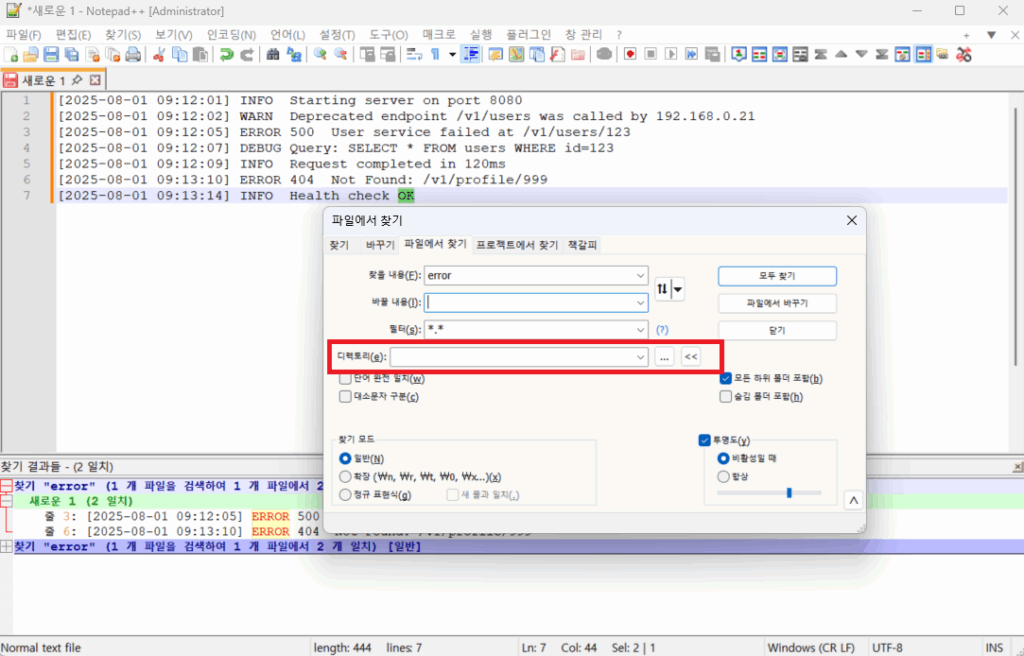Viewport: 1024px width, 656px height.
Task: Open the 필터 combo box dropdown
Action: (640, 329)
